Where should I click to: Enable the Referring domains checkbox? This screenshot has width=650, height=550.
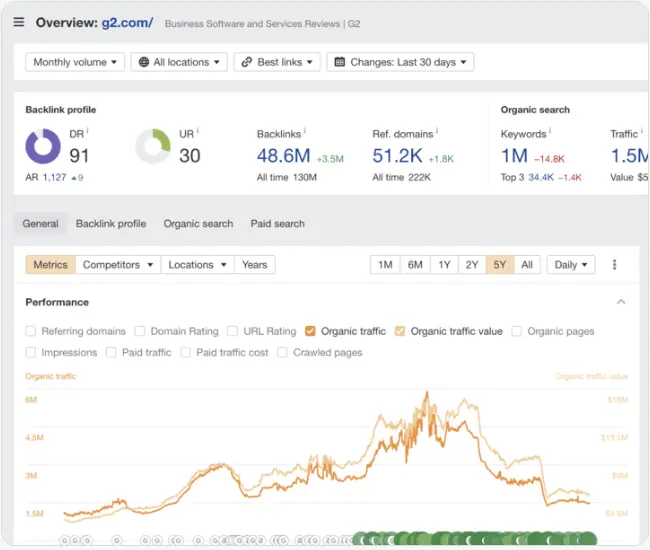31,331
